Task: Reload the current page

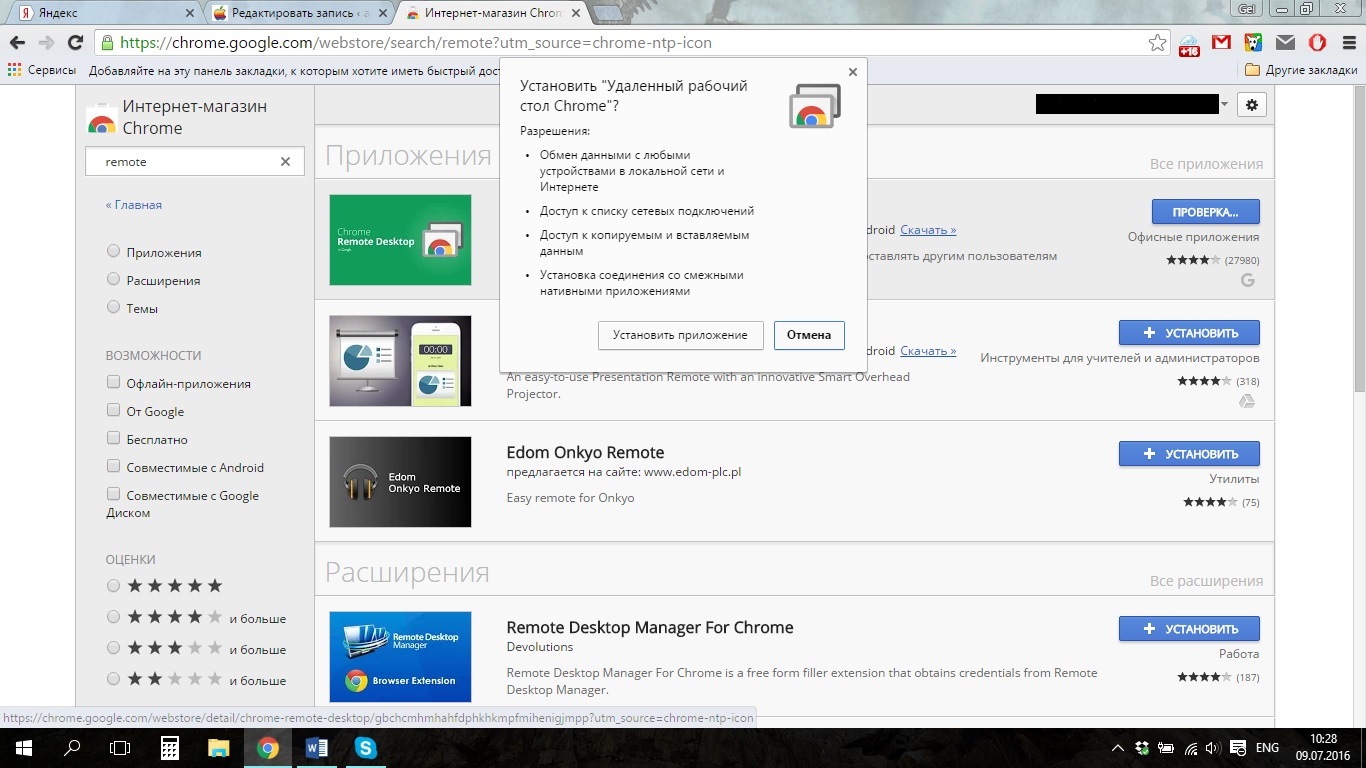Action: pyautogui.click(x=75, y=43)
